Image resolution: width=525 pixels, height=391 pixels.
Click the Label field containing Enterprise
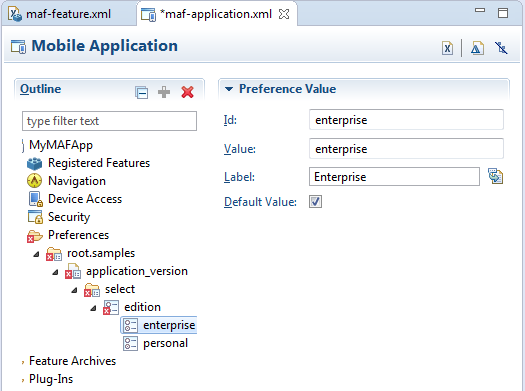click(394, 176)
